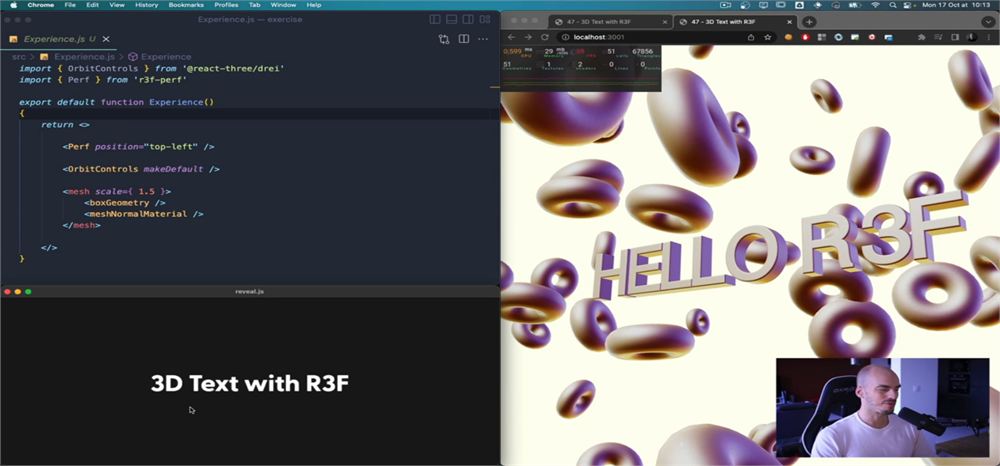Open Spotlight search in menu bar

(x=892, y=5)
